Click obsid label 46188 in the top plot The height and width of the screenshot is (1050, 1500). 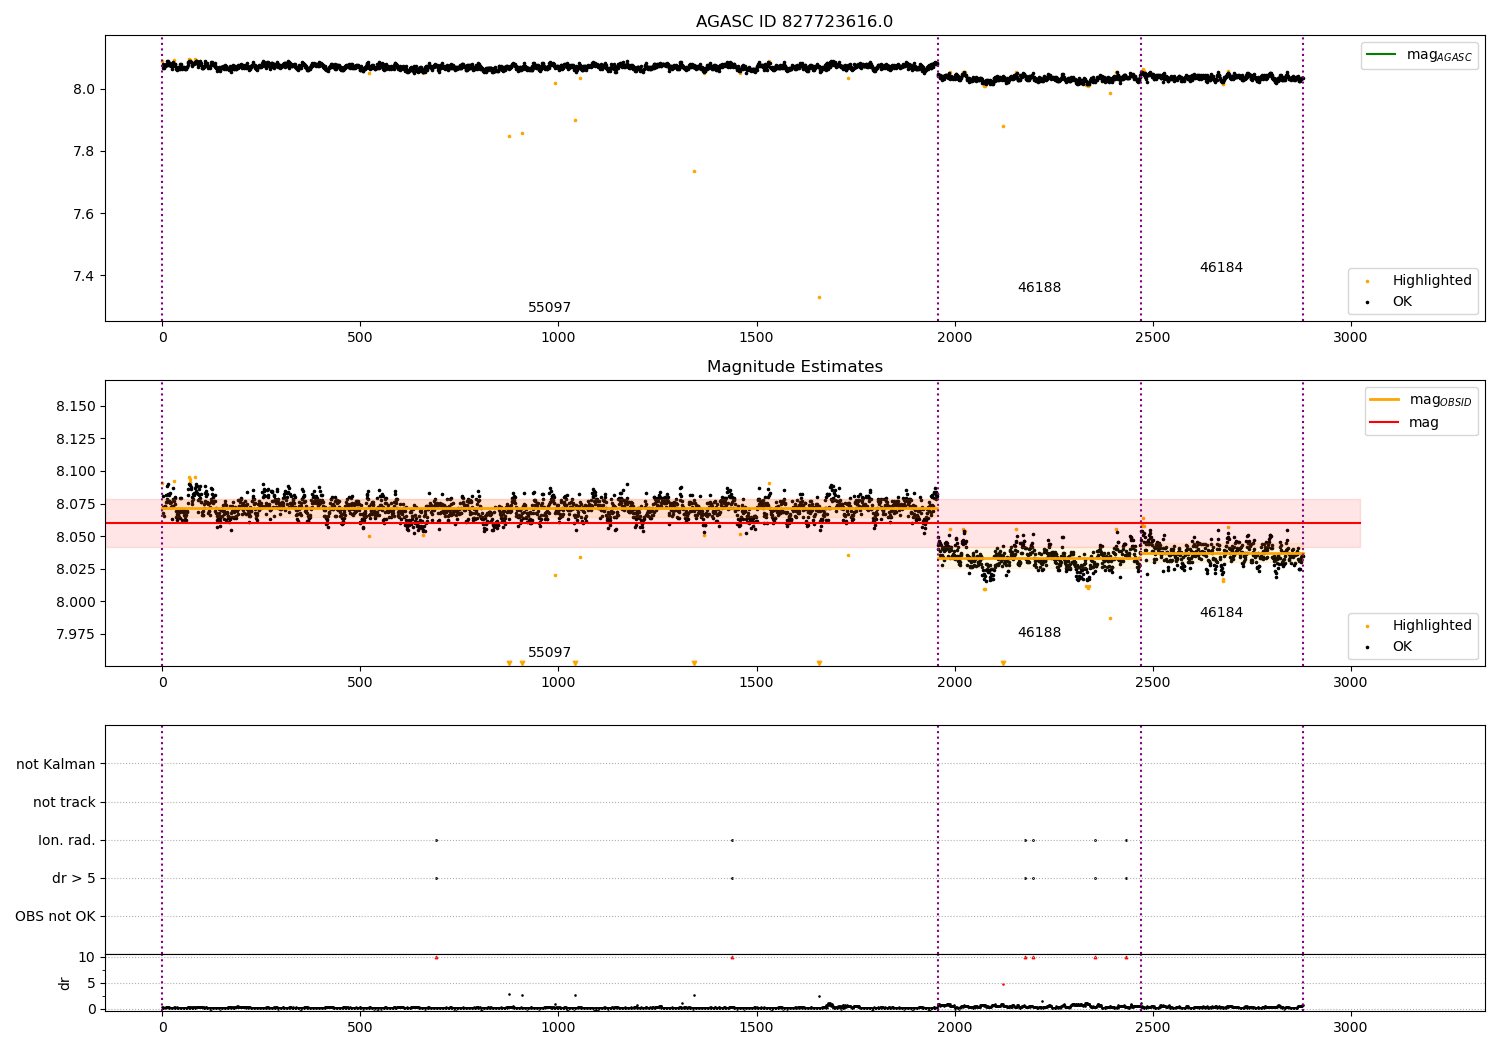click(1039, 288)
